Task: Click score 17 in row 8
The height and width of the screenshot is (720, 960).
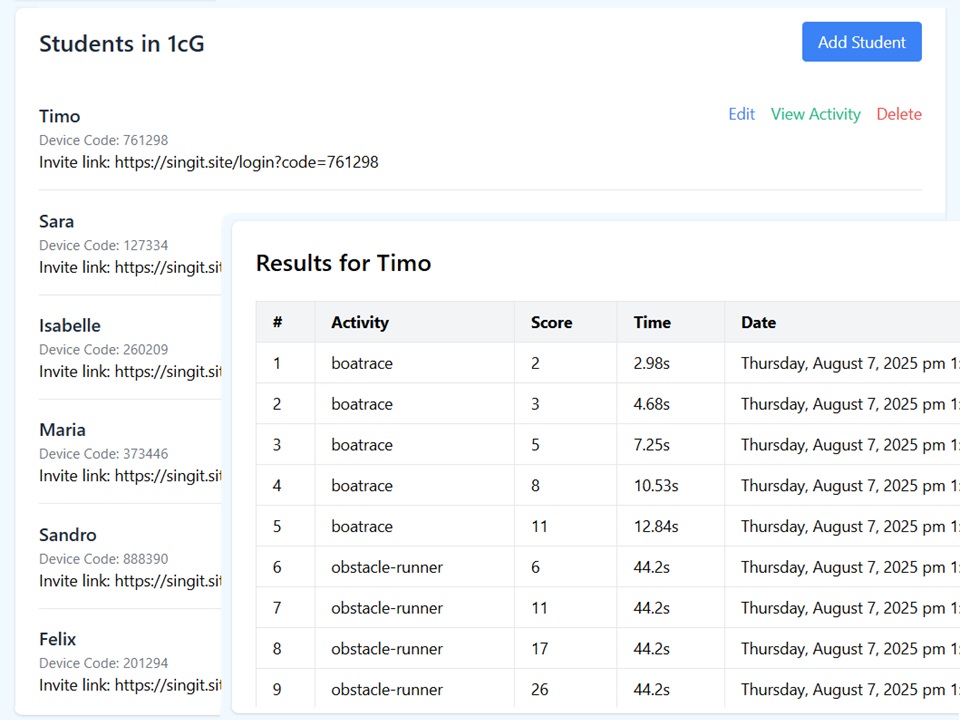Action: (x=539, y=649)
